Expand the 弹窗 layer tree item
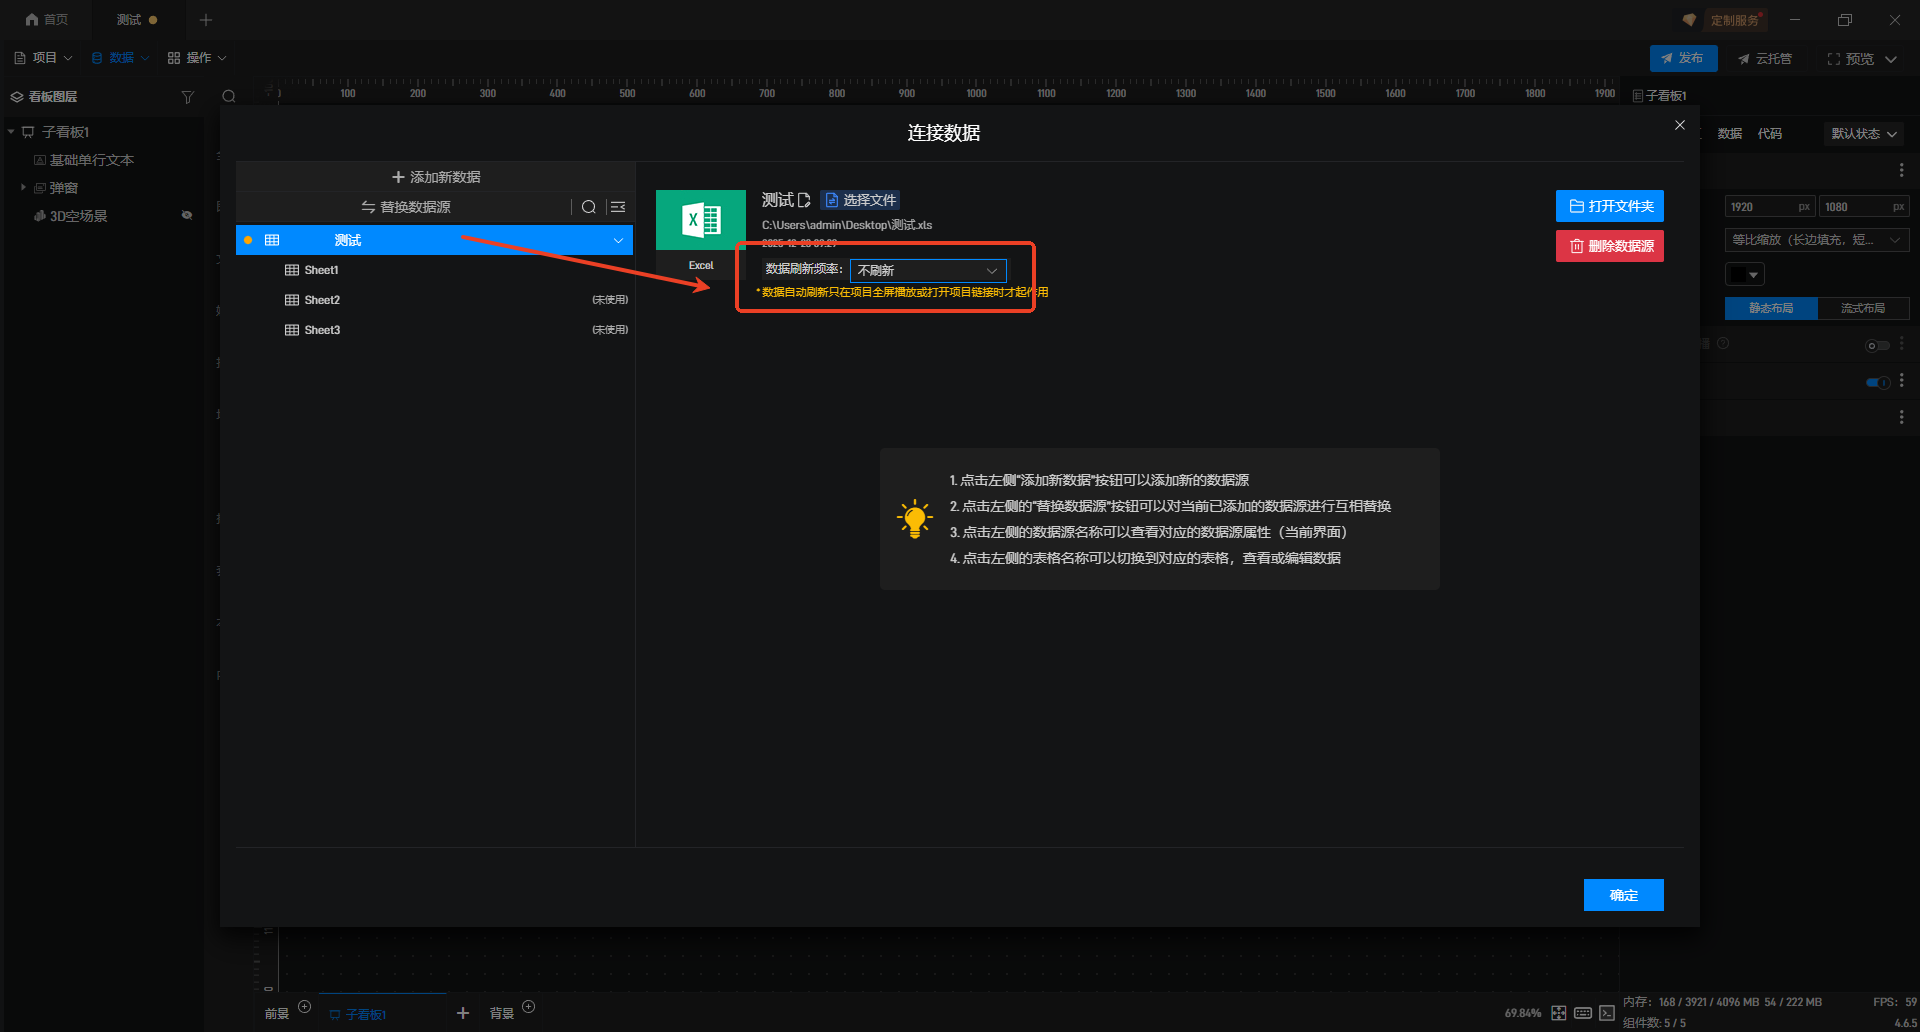This screenshot has width=1920, height=1032. pos(23,188)
